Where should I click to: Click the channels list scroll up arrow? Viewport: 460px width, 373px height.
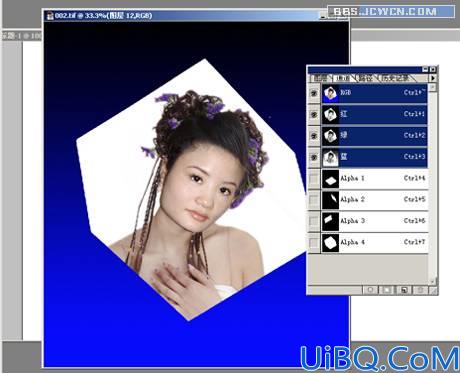tap(432, 87)
